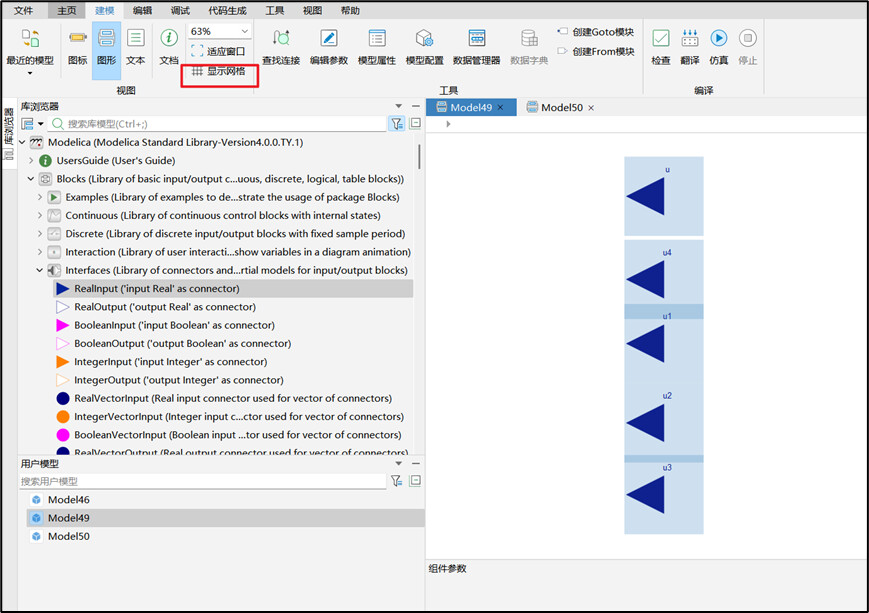Open the vertical 库浏览器 side tab

point(9,133)
